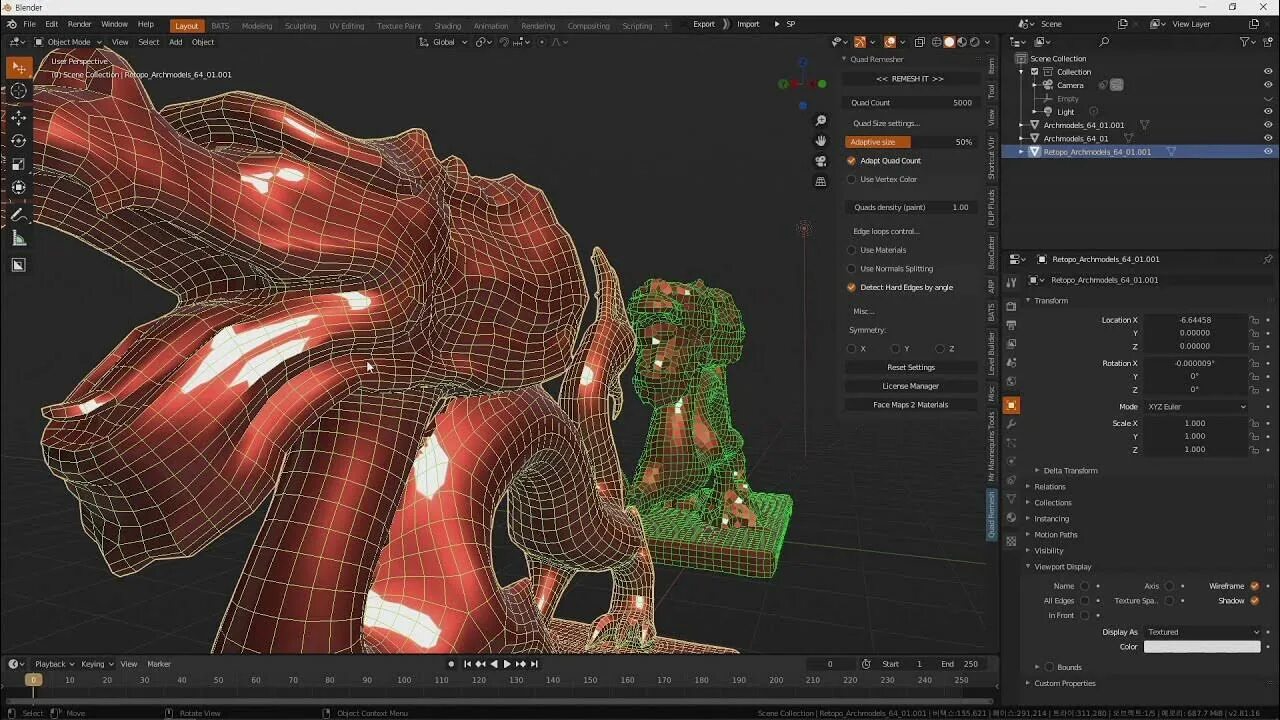Enable the Use Vertex Color checkbox
Viewport: 1280px width, 720px height.
pos(852,179)
